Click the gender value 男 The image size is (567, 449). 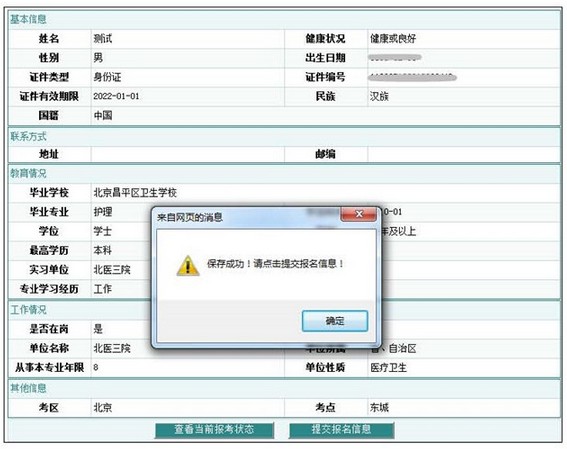point(98,58)
